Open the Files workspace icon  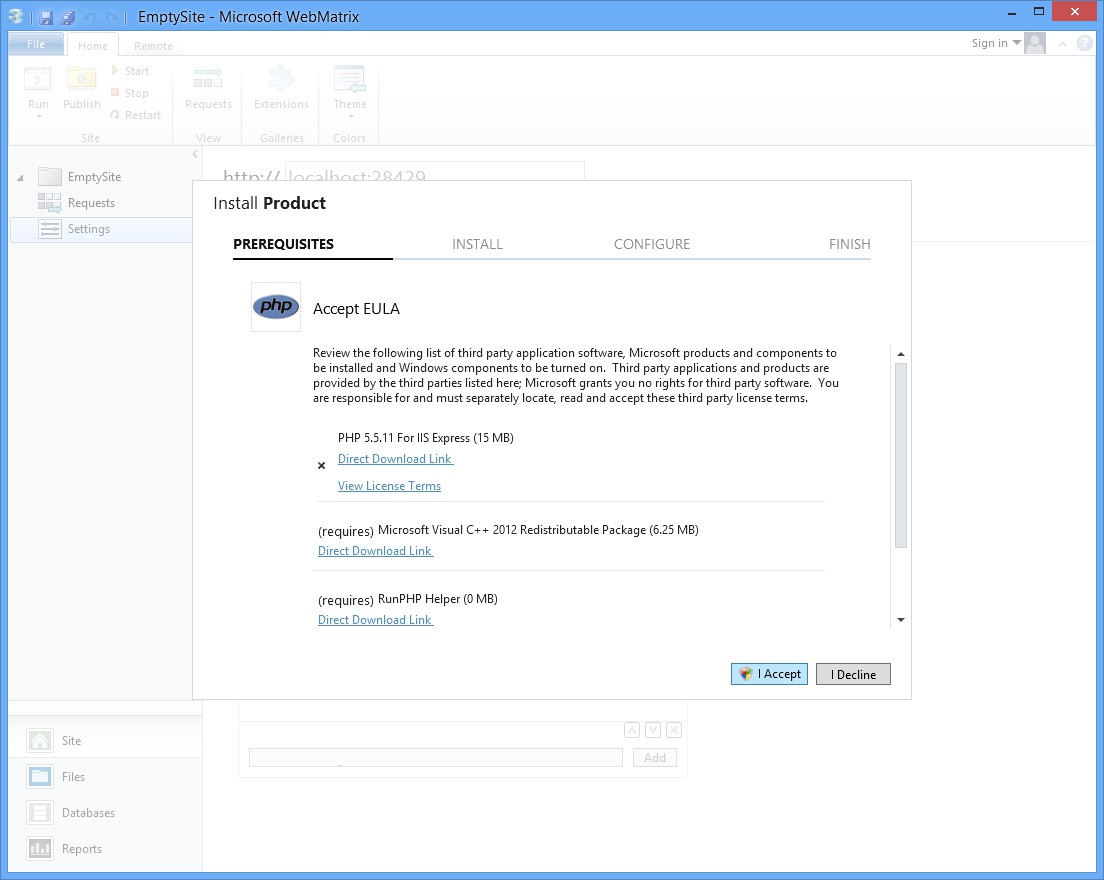[40, 777]
